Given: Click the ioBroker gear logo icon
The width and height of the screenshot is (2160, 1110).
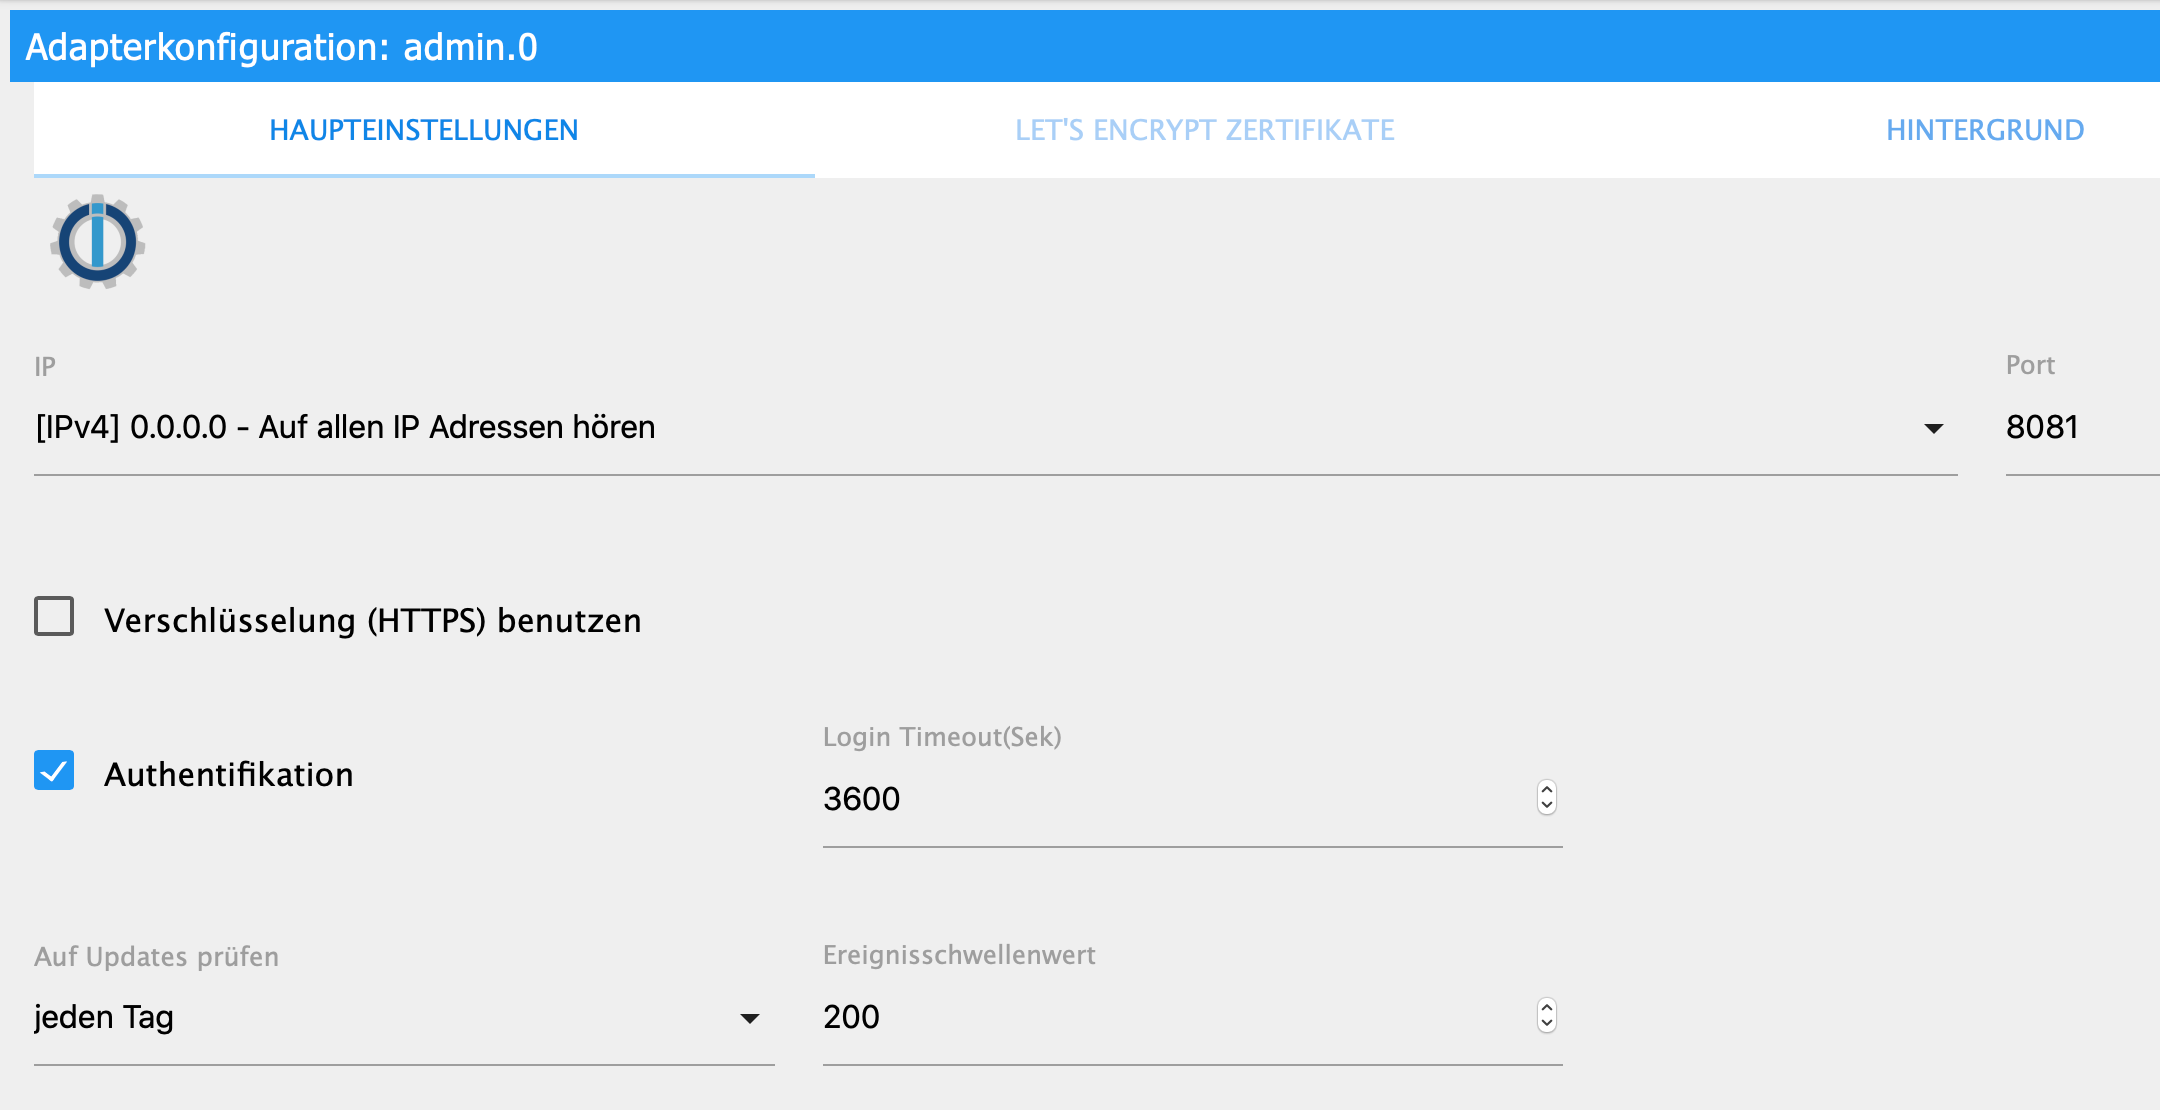Looking at the screenshot, I should coord(97,242).
